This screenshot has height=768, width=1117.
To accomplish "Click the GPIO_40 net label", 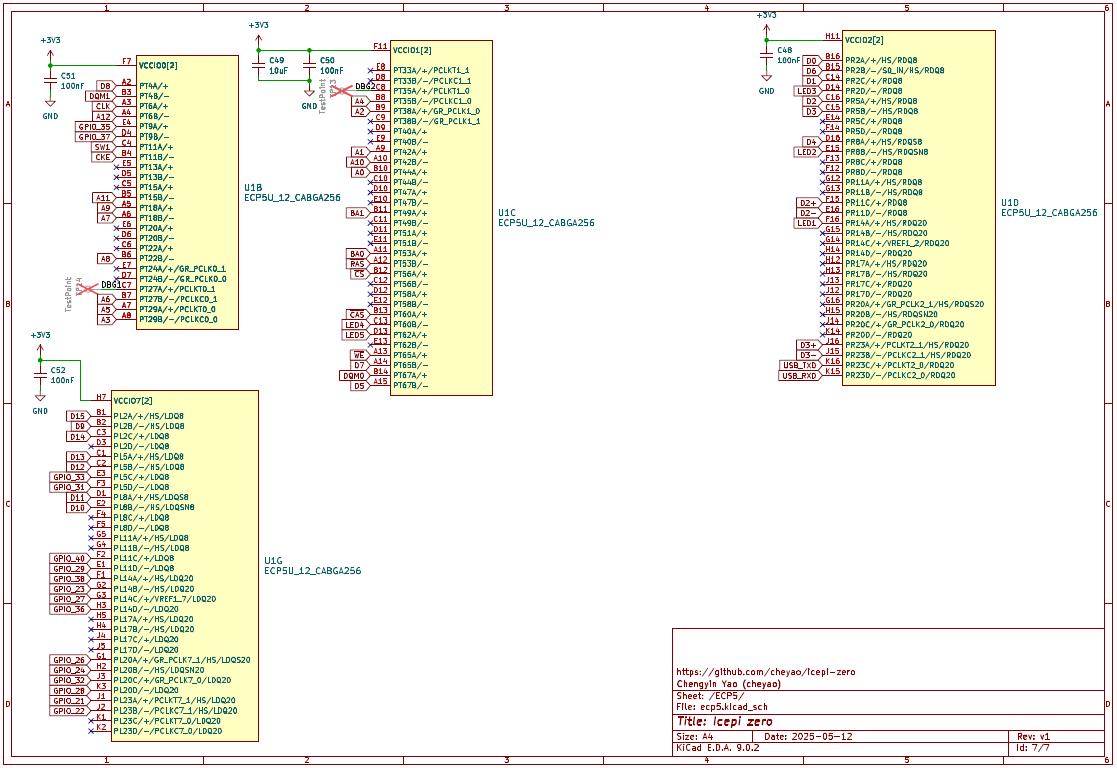I will click(x=69, y=558).
